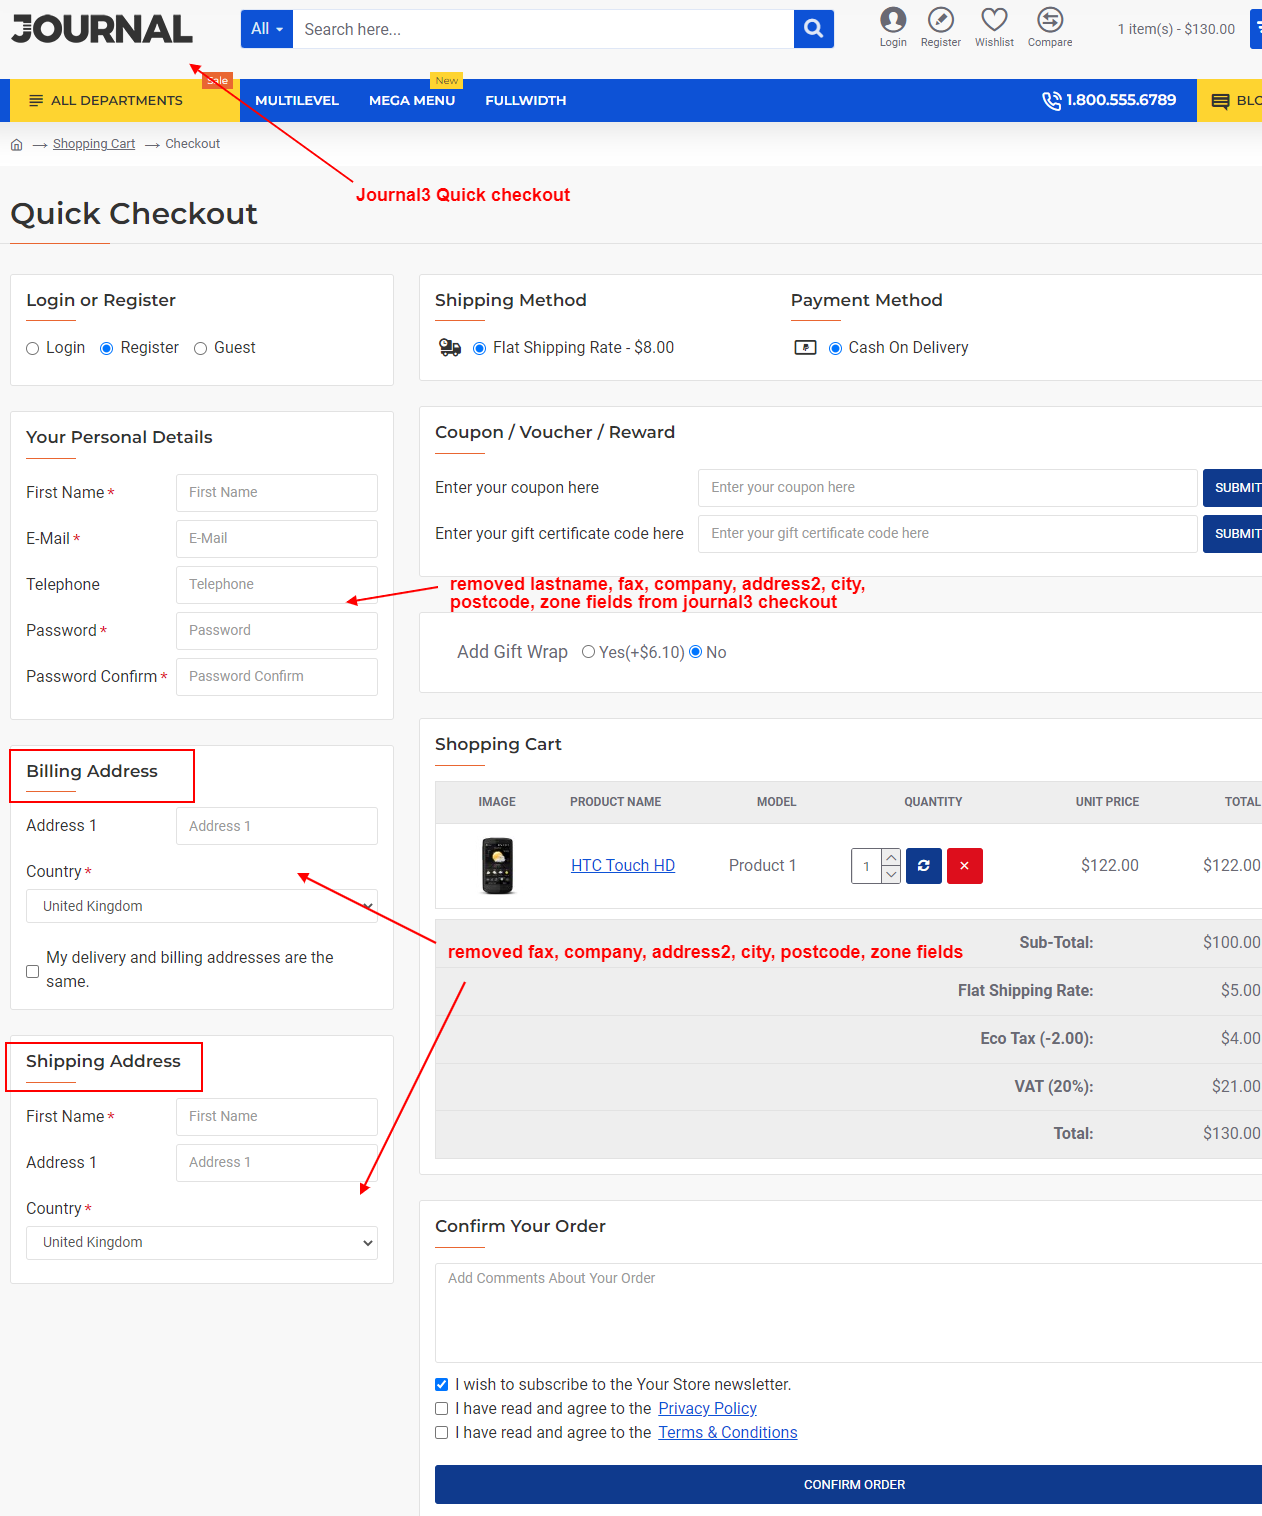The height and width of the screenshot is (1516, 1262).
Task: Click the Compare icon in header
Action: click(1049, 21)
